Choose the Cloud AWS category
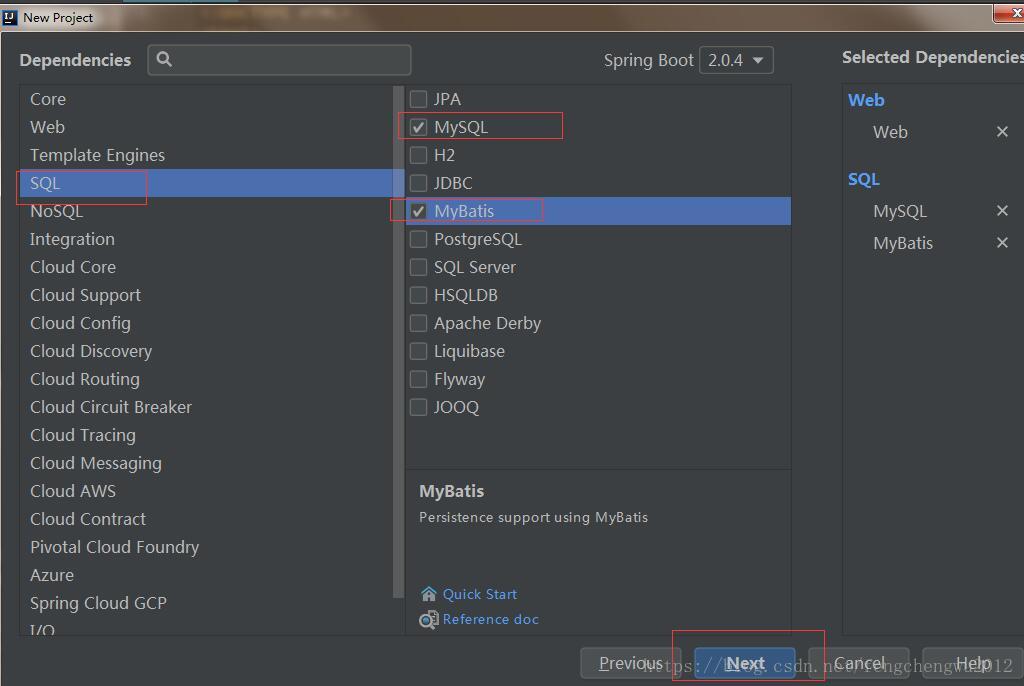1024x686 pixels. [206, 491]
